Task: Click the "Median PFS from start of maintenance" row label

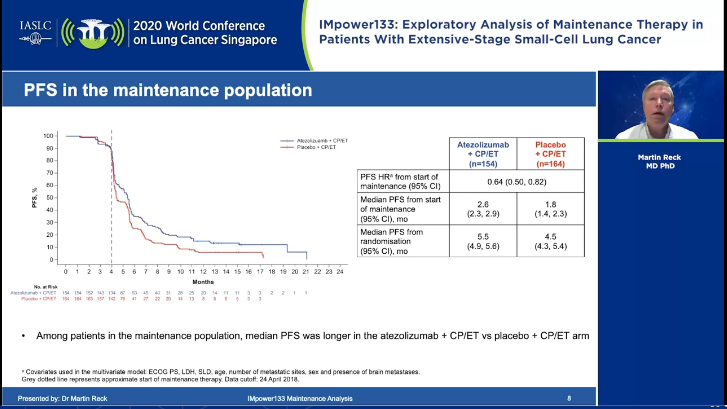Action: tap(402, 209)
